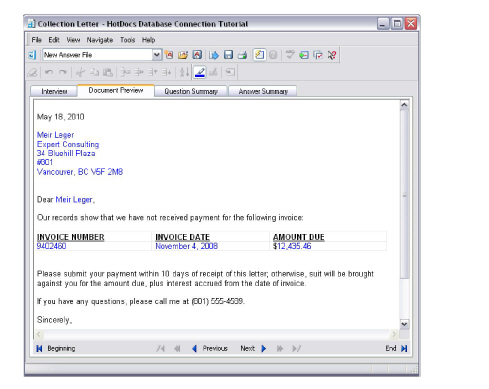Open the File menu
The width and height of the screenshot is (489, 389).
pos(36,40)
